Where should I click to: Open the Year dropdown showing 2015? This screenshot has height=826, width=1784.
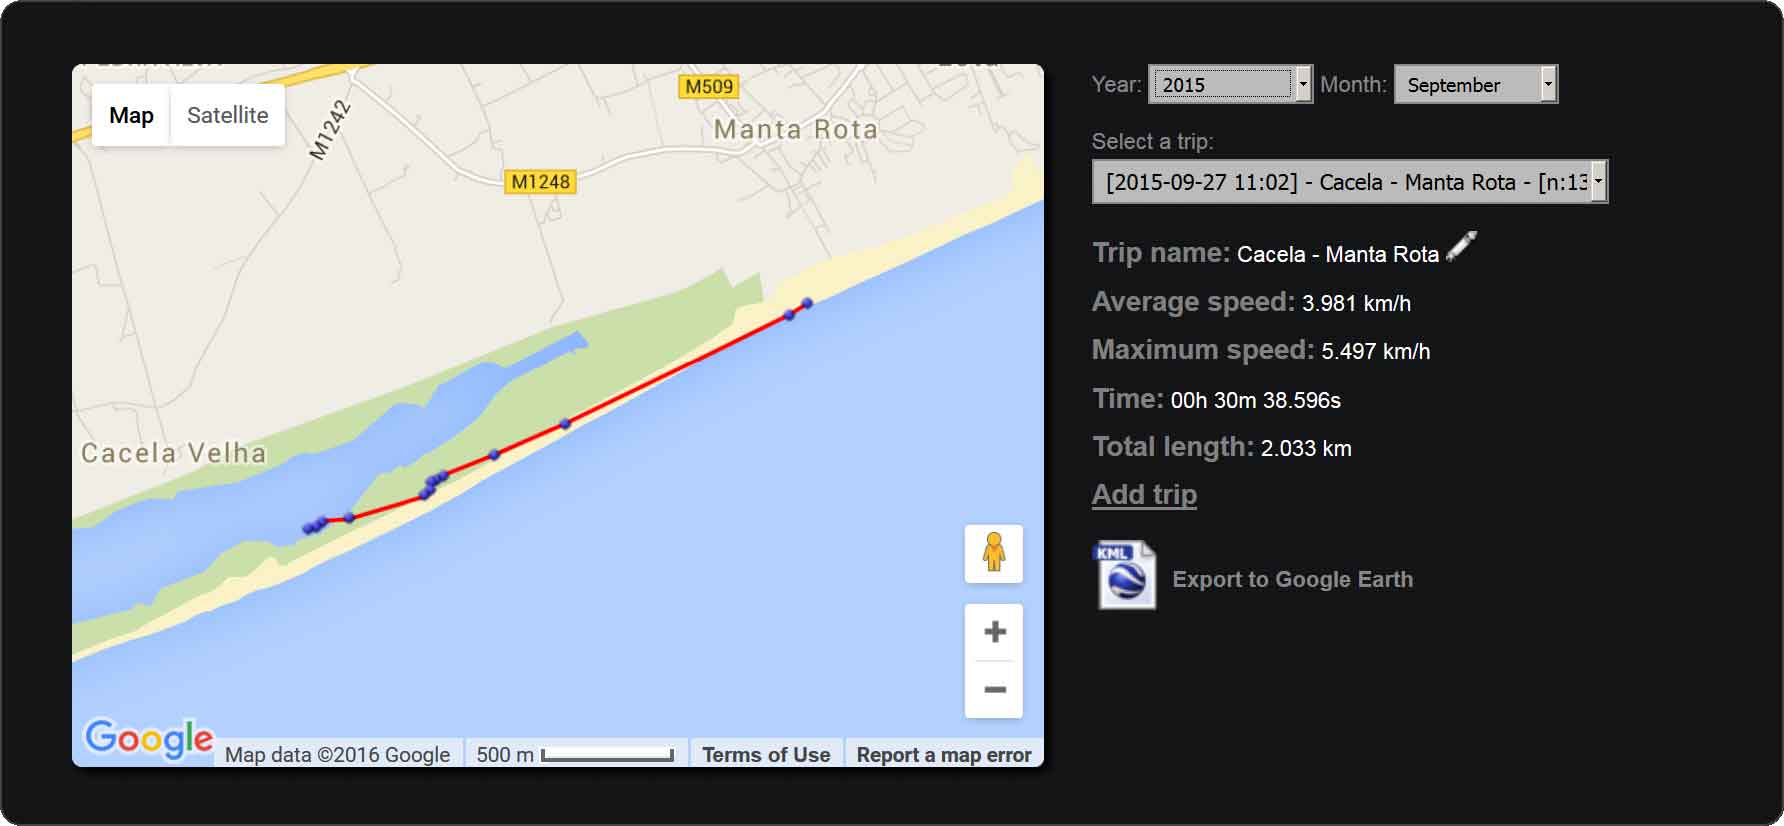[1230, 84]
